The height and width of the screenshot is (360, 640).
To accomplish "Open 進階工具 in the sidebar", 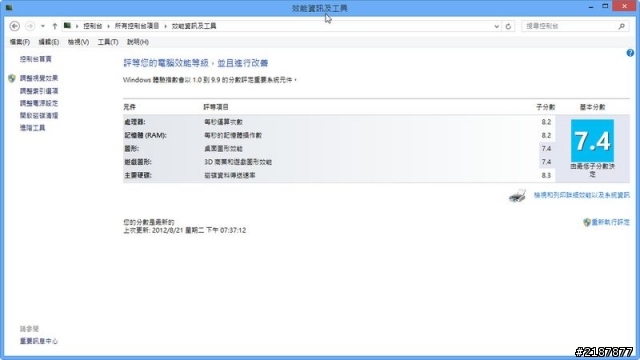I will tap(32, 128).
